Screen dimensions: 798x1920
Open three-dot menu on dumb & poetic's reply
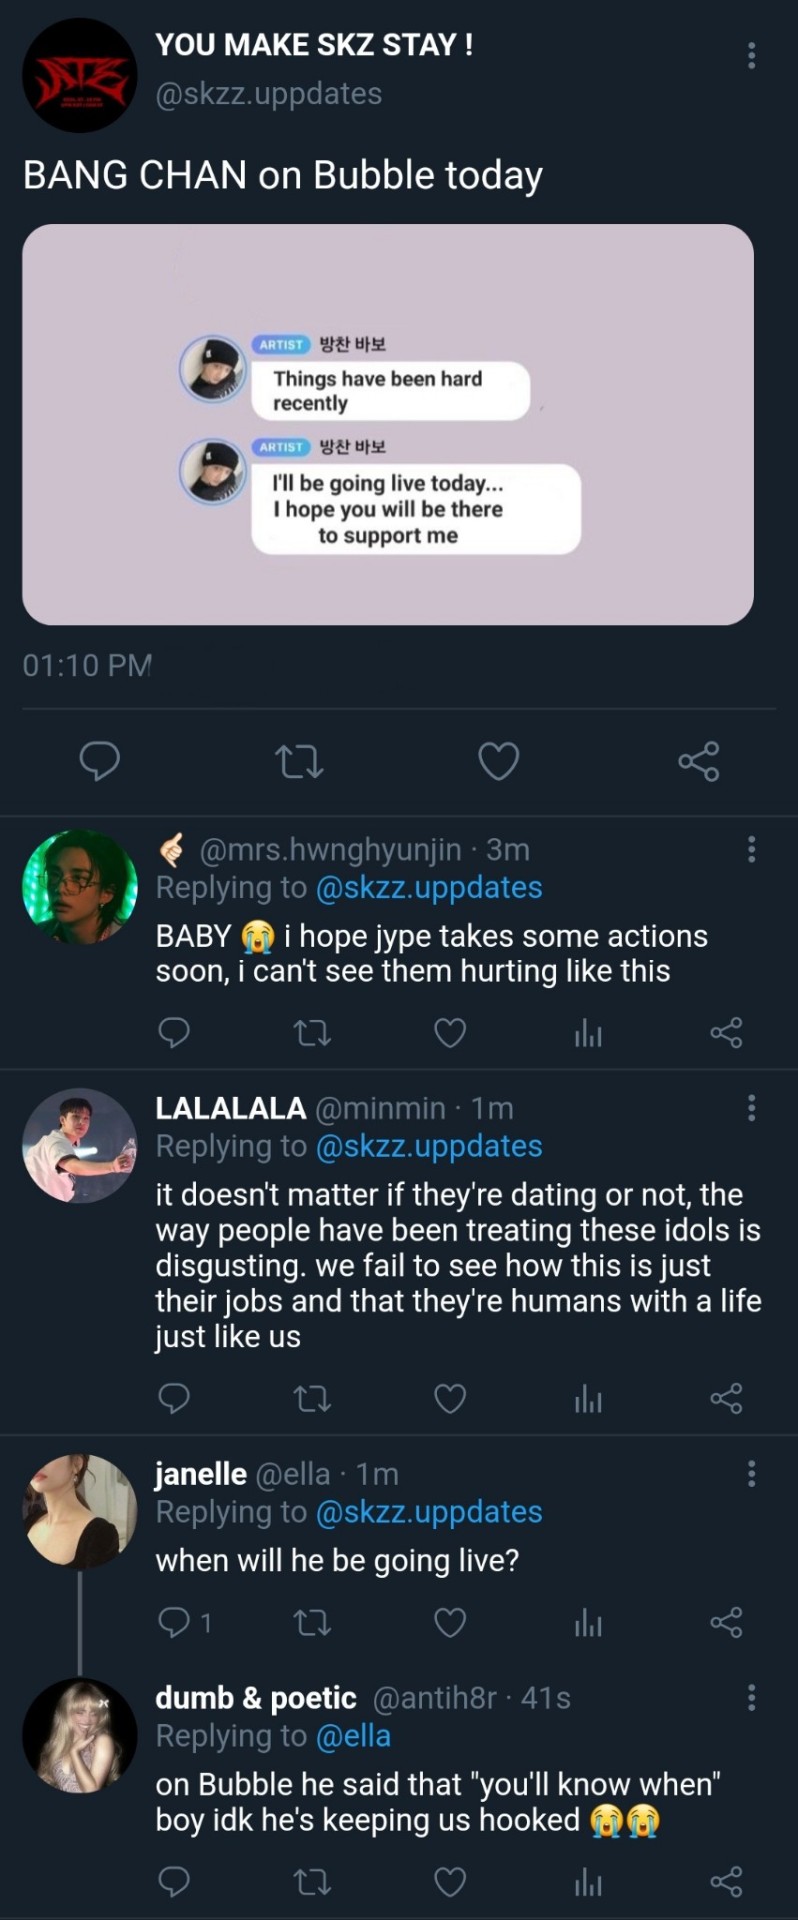click(x=751, y=1698)
